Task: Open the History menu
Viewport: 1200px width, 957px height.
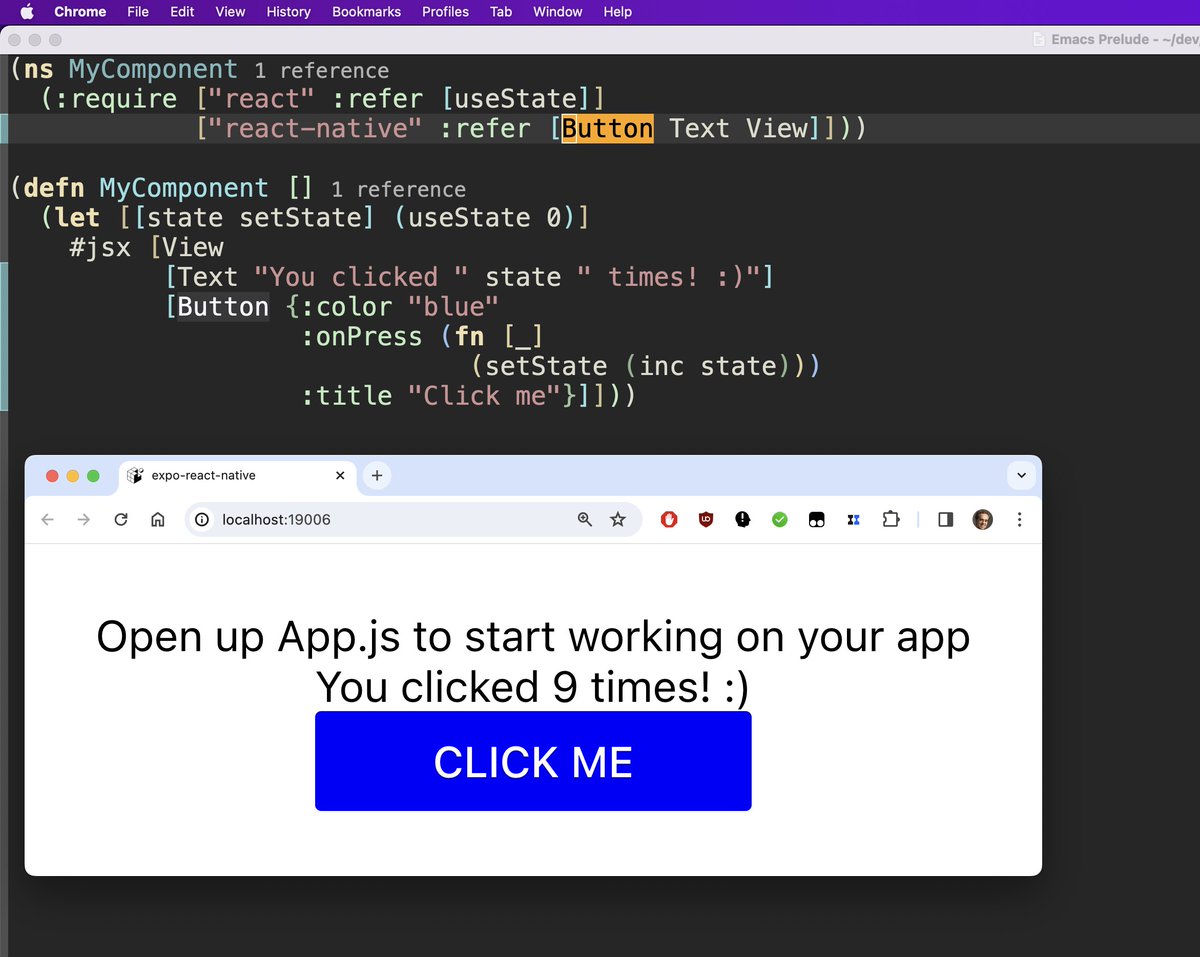Action: pyautogui.click(x=288, y=12)
